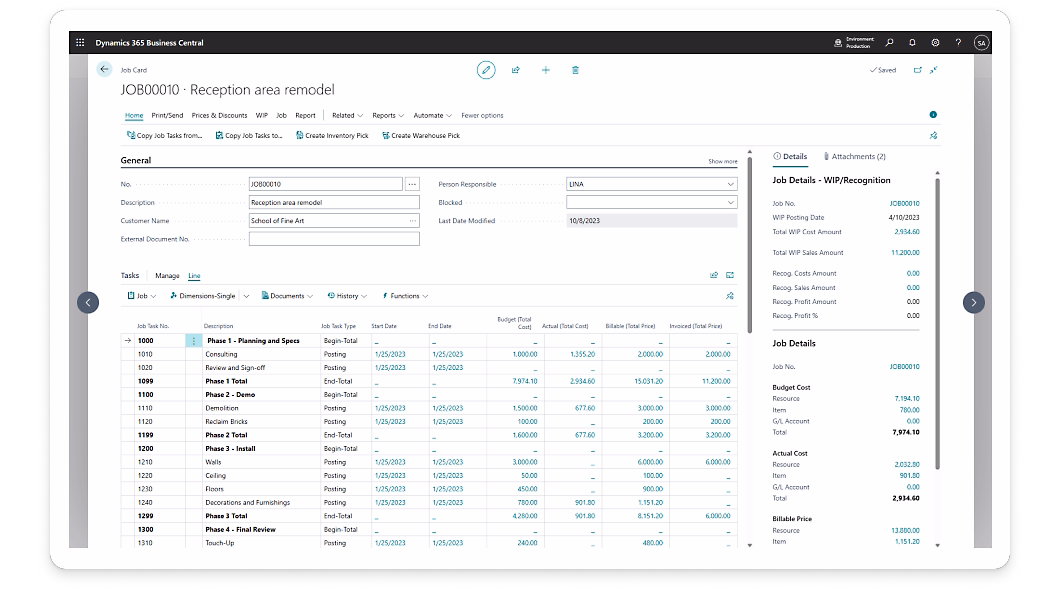Expand the Functions dropdown
This screenshot has width=1060, height=596.
tap(405, 296)
